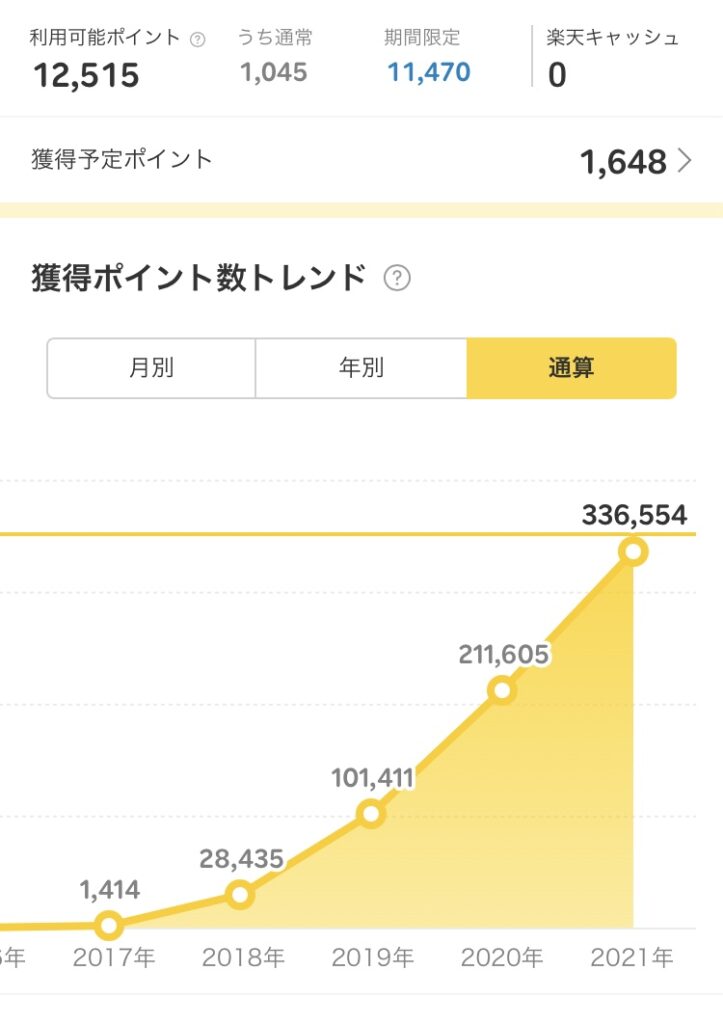The width and height of the screenshot is (723, 1024).
Task: Tap the 2020年 data point circle
Action: click(x=502, y=690)
